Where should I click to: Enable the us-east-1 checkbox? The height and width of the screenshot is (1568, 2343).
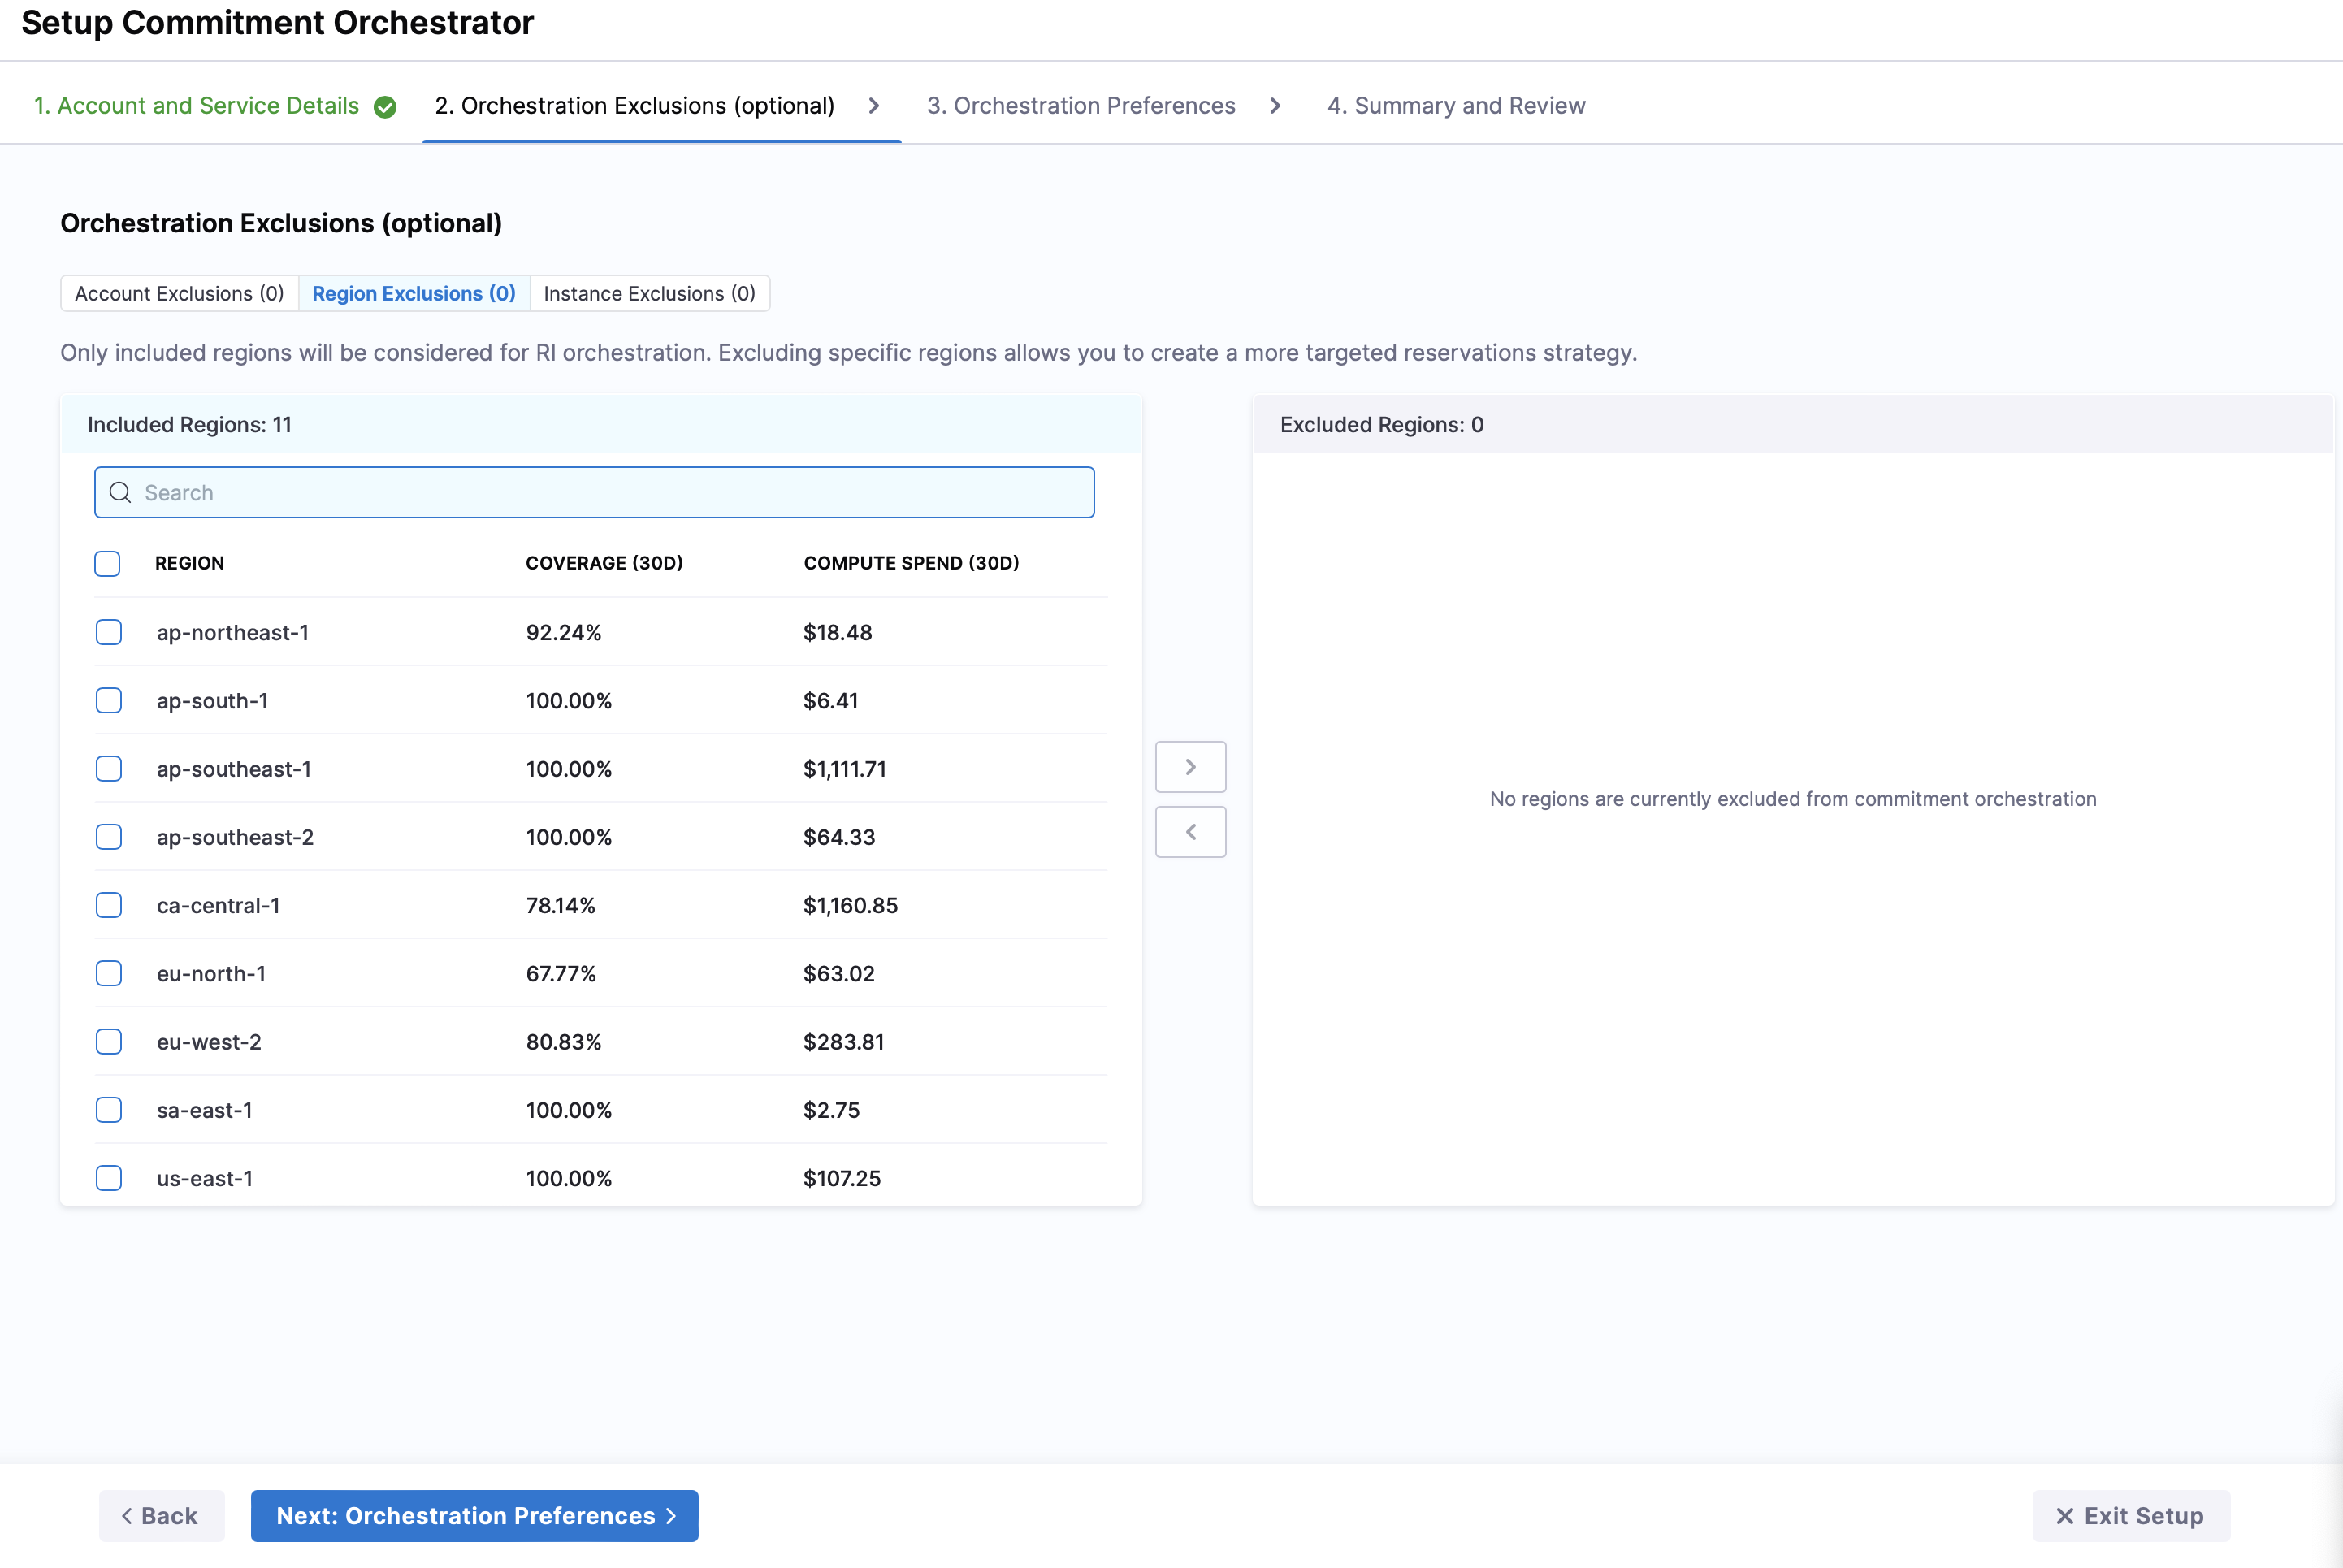pos(109,1178)
